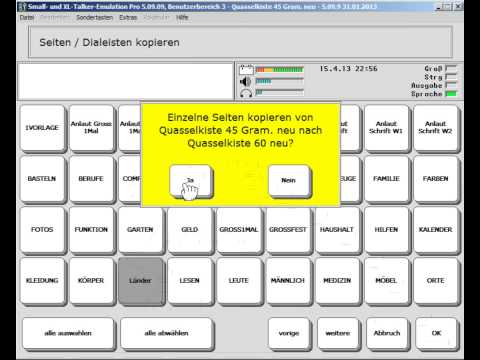Viewport: 480px width, 360px height.
Task: Click the application icon in the title bar
Action: tap(22, 7)
